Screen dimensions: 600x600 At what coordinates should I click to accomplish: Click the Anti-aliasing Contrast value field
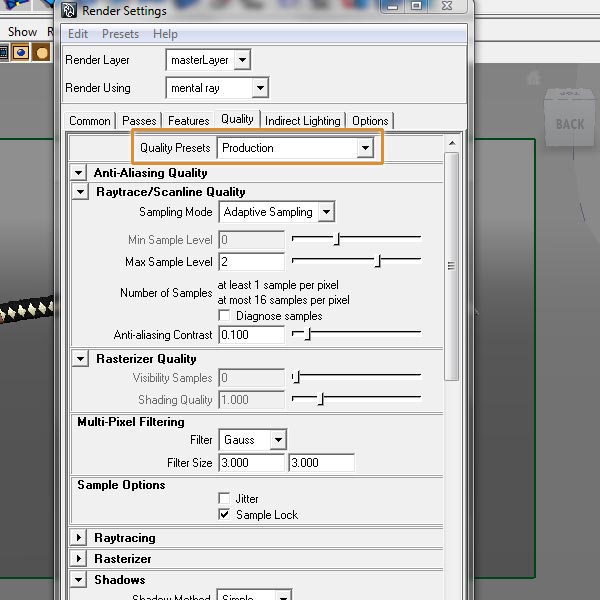251,334
